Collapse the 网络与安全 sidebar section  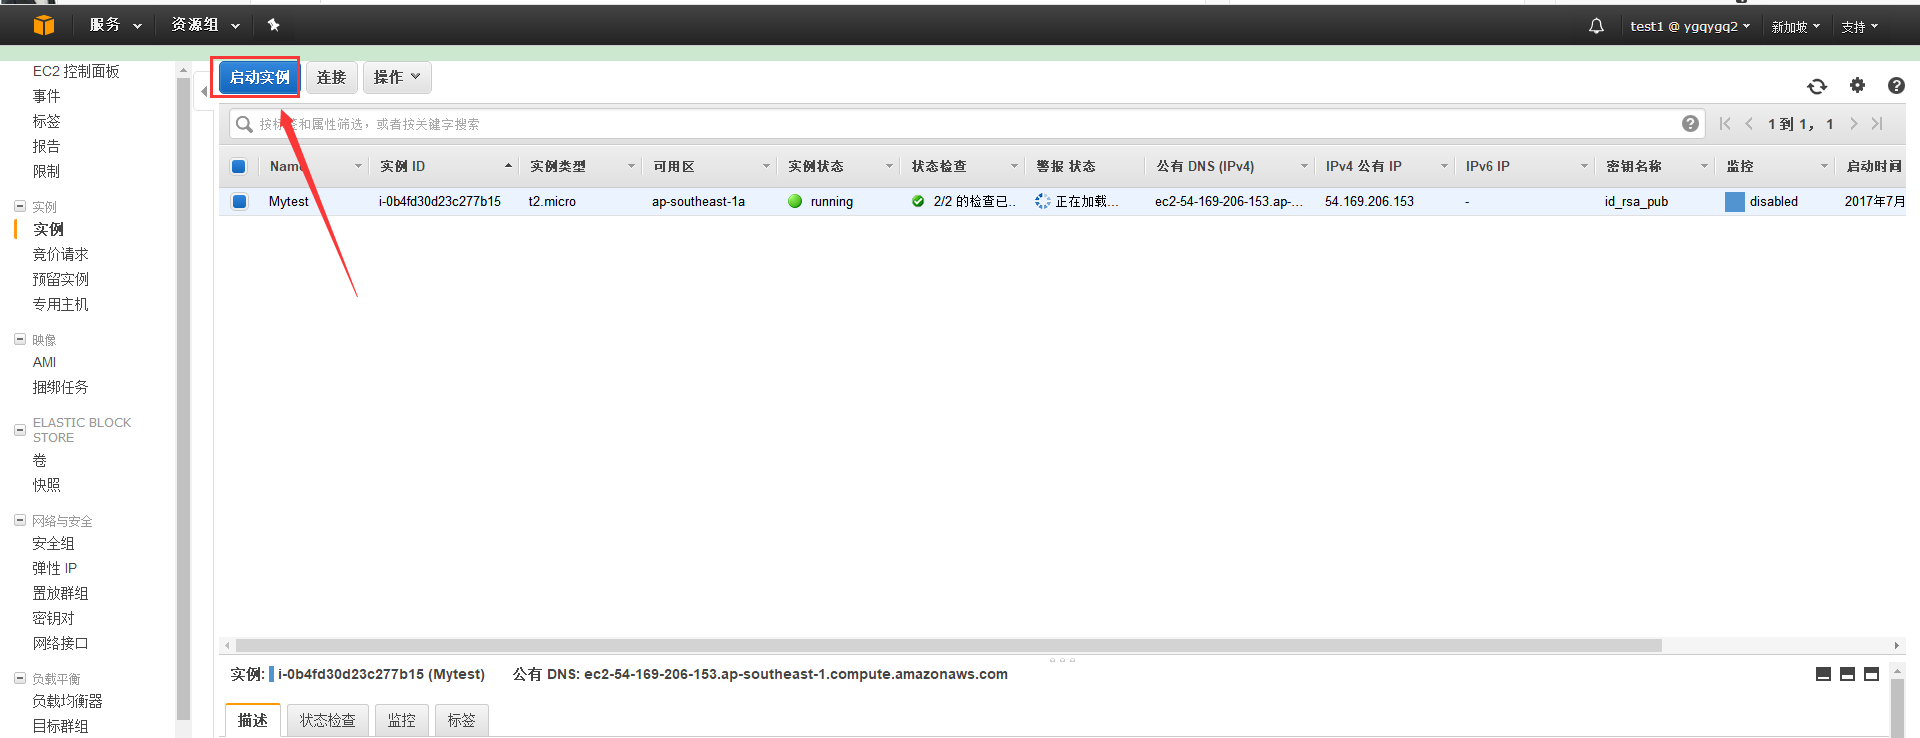(19, 520)
